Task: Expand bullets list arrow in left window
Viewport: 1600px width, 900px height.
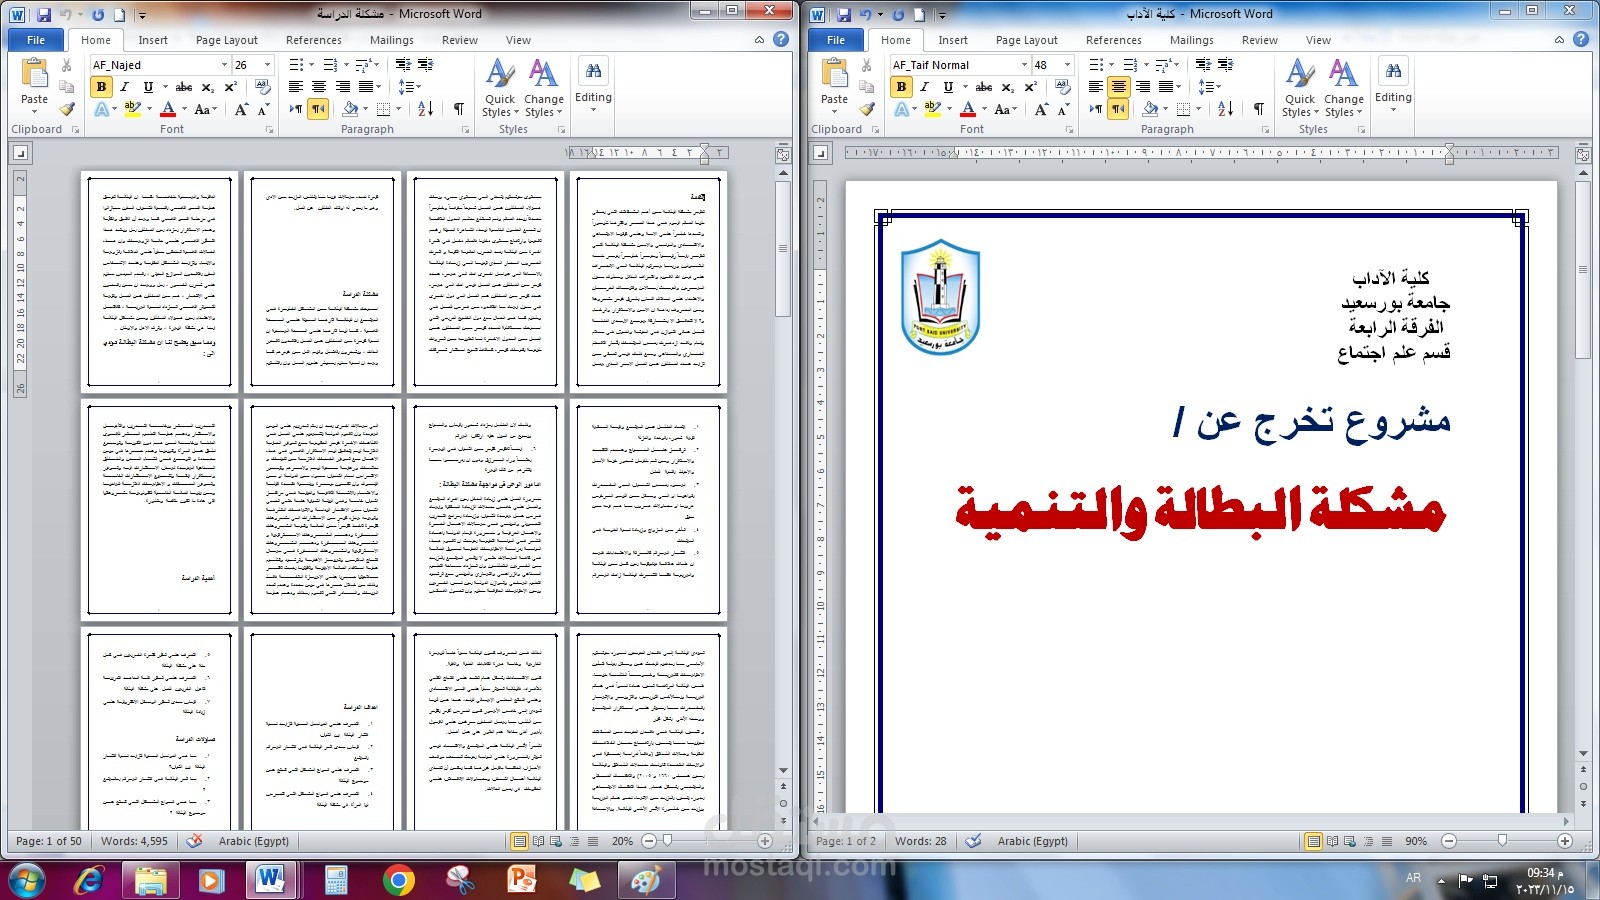Action: [312, 65]
